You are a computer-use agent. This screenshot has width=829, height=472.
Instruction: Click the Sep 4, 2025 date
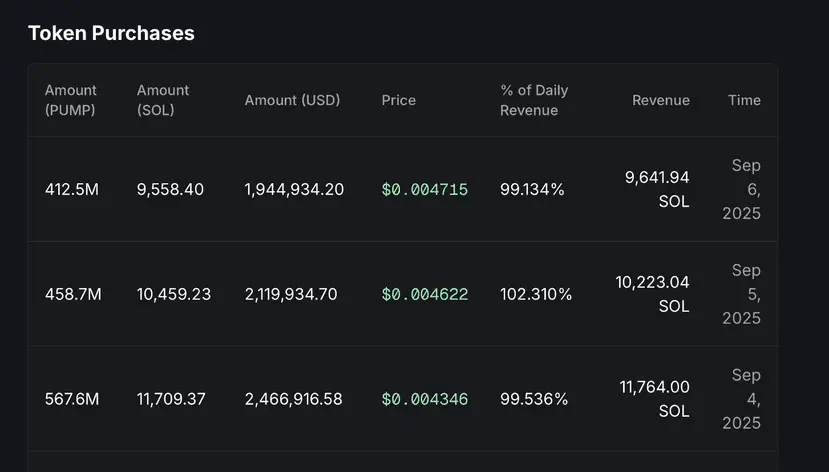point(742,399)
